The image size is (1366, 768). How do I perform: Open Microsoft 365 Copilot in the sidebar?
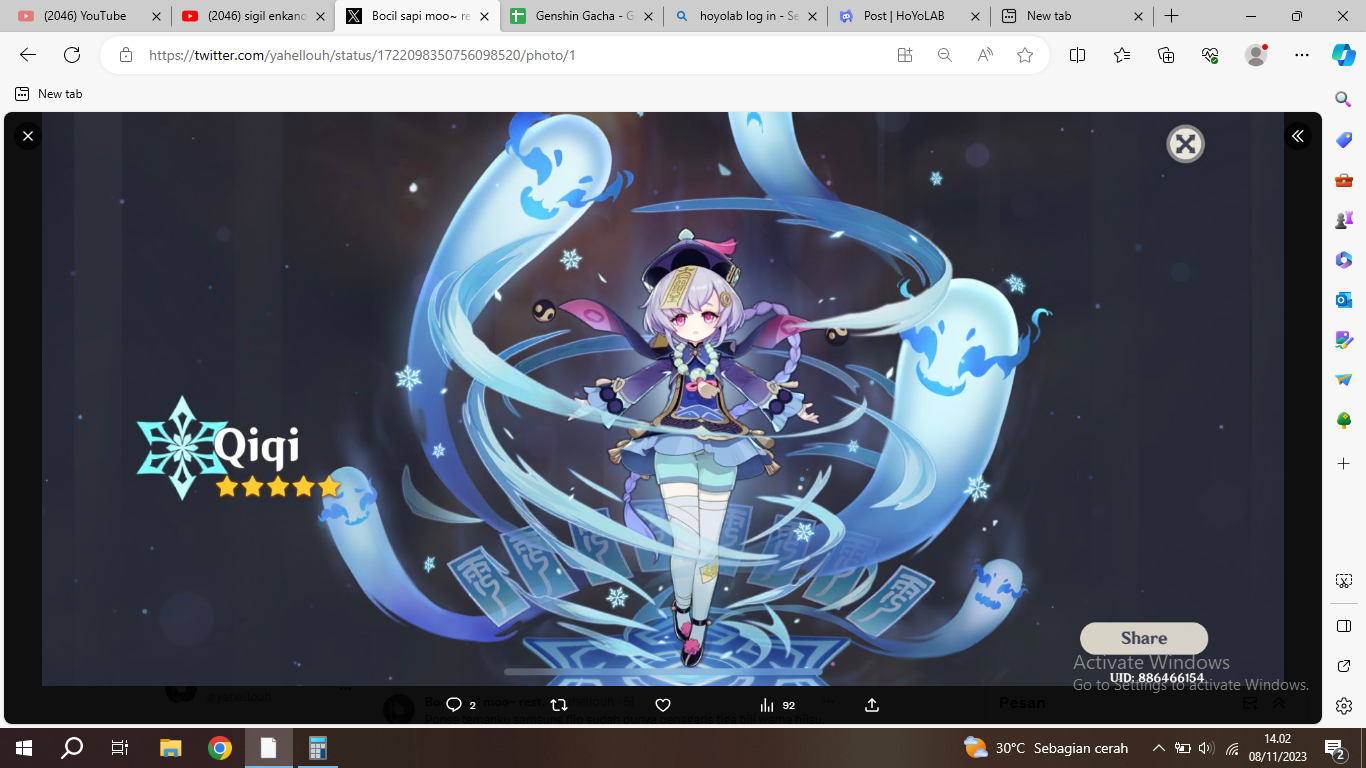pos(1343,258)
